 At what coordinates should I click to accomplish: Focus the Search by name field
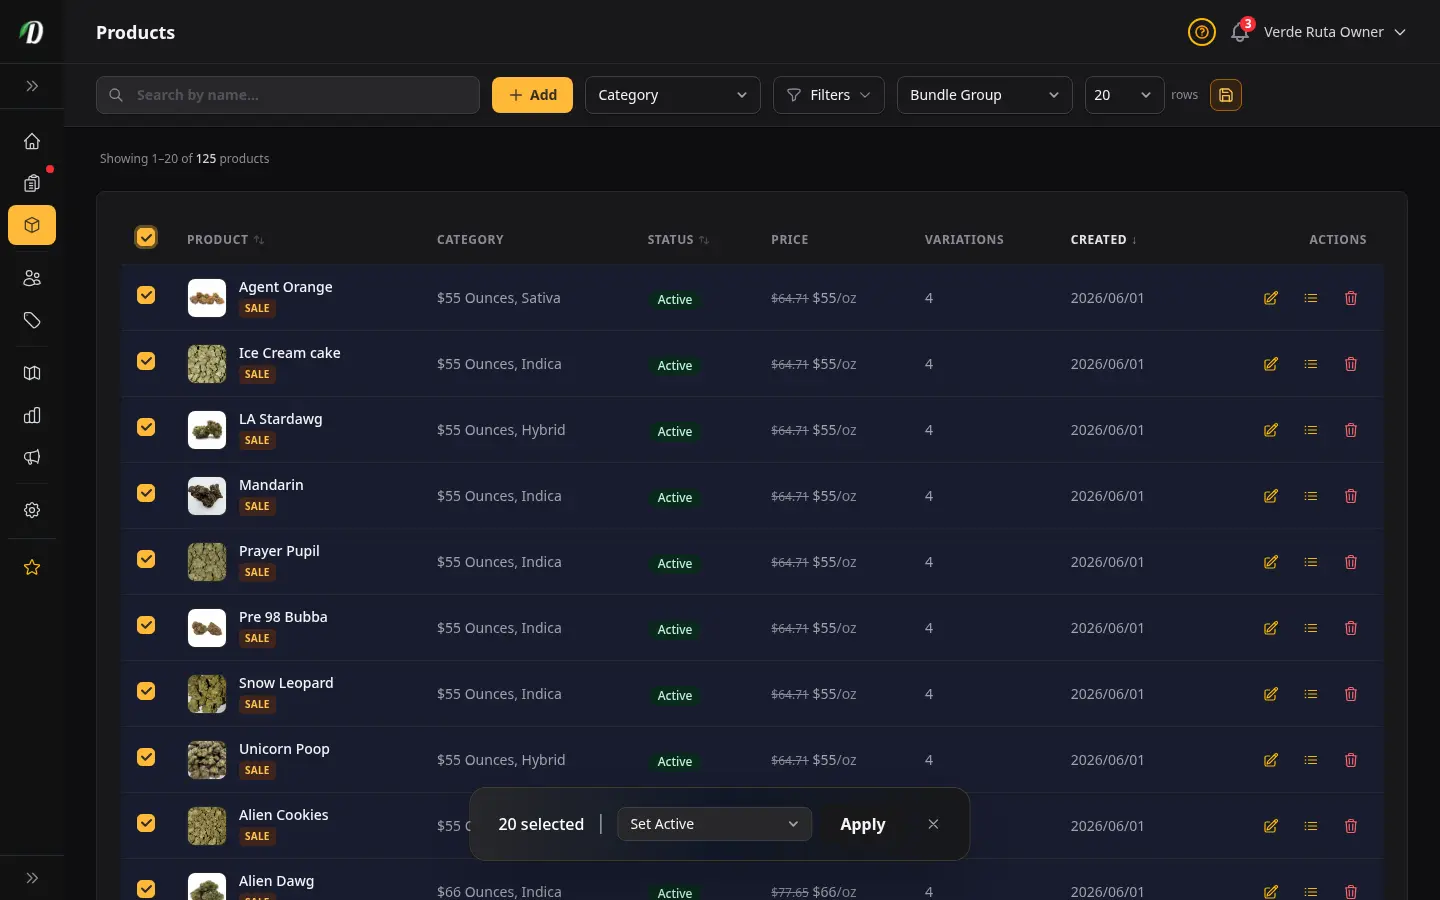288,95
